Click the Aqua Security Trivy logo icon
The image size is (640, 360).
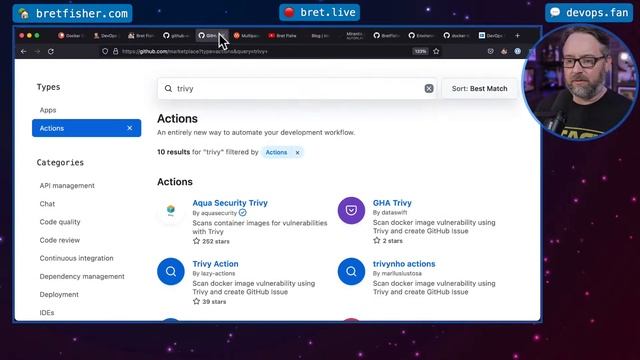(x=171, y=211)
